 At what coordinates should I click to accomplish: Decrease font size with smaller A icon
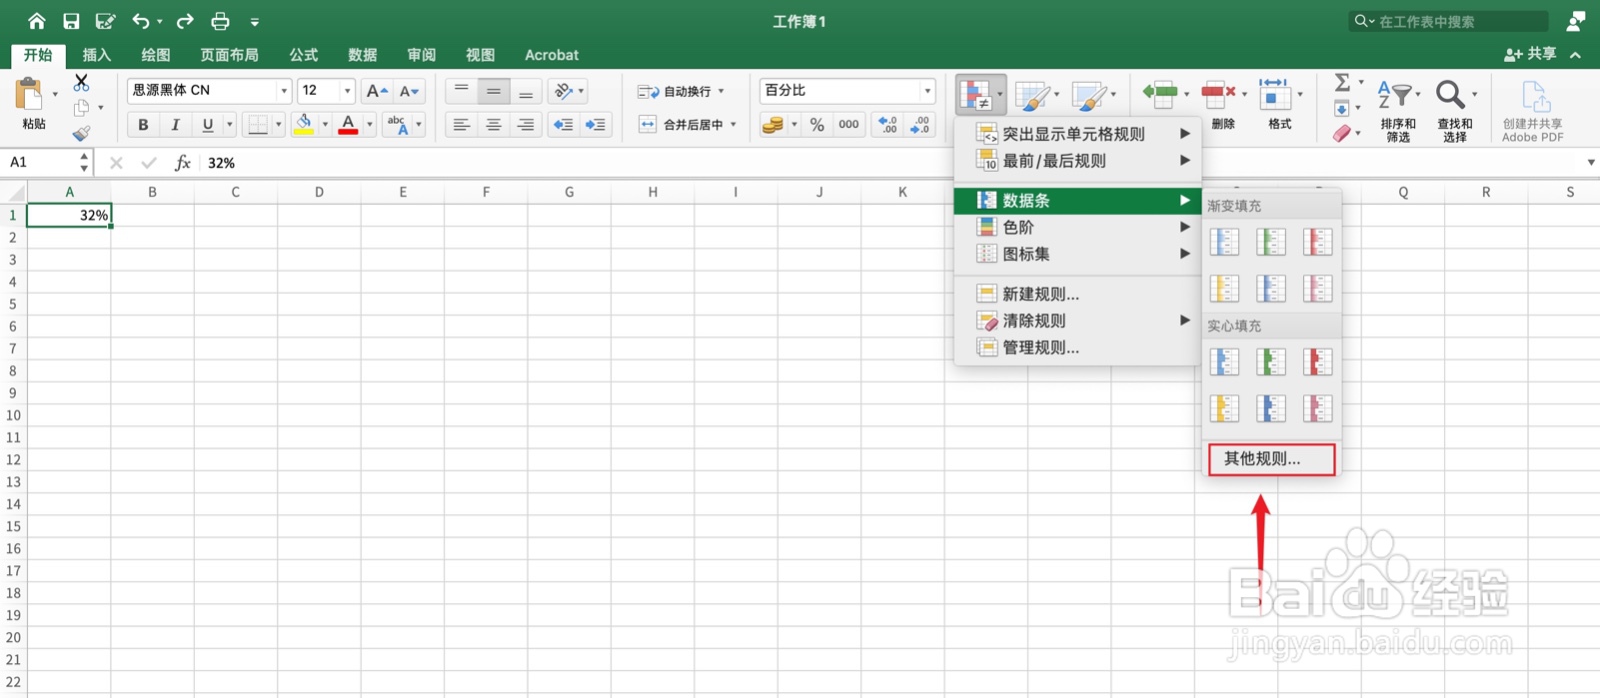[409, 91]
